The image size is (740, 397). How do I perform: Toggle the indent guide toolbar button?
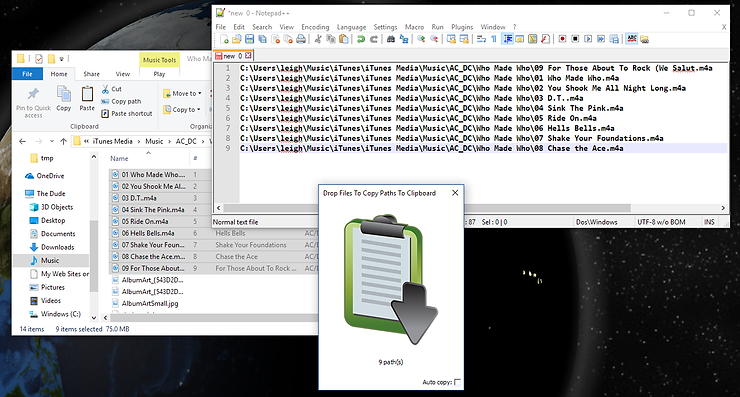pyautogui.click(x=507, y=39)
